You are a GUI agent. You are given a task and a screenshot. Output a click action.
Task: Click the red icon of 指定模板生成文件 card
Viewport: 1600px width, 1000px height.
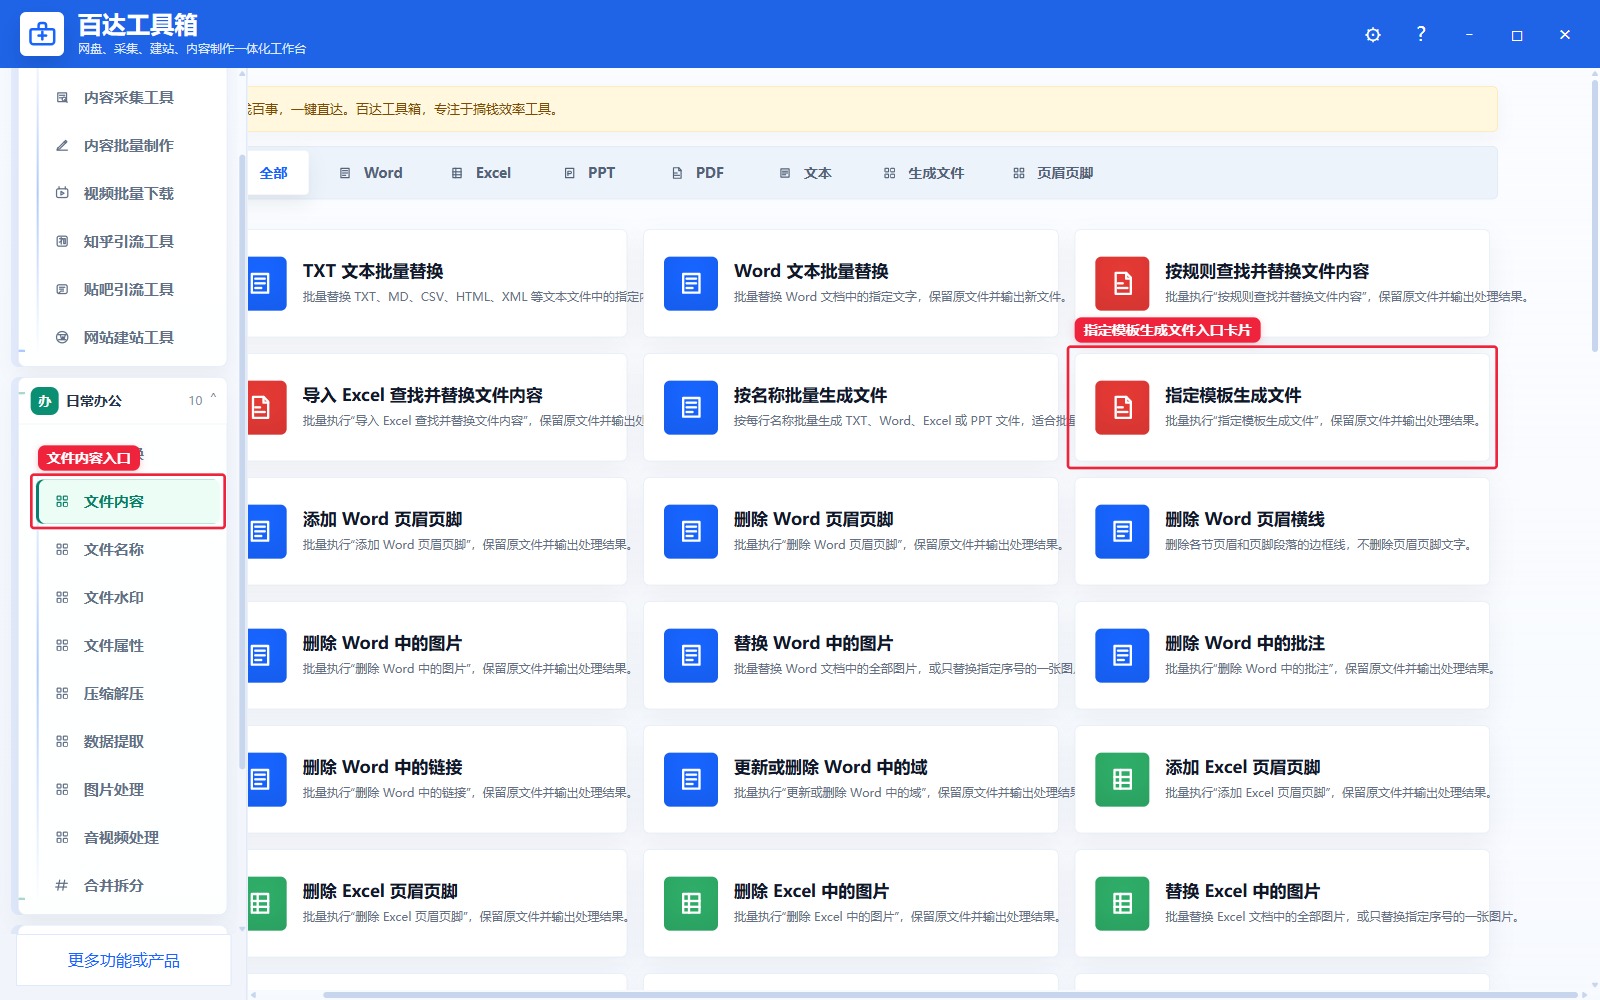pyautogui.click(x=1122, y=408)
